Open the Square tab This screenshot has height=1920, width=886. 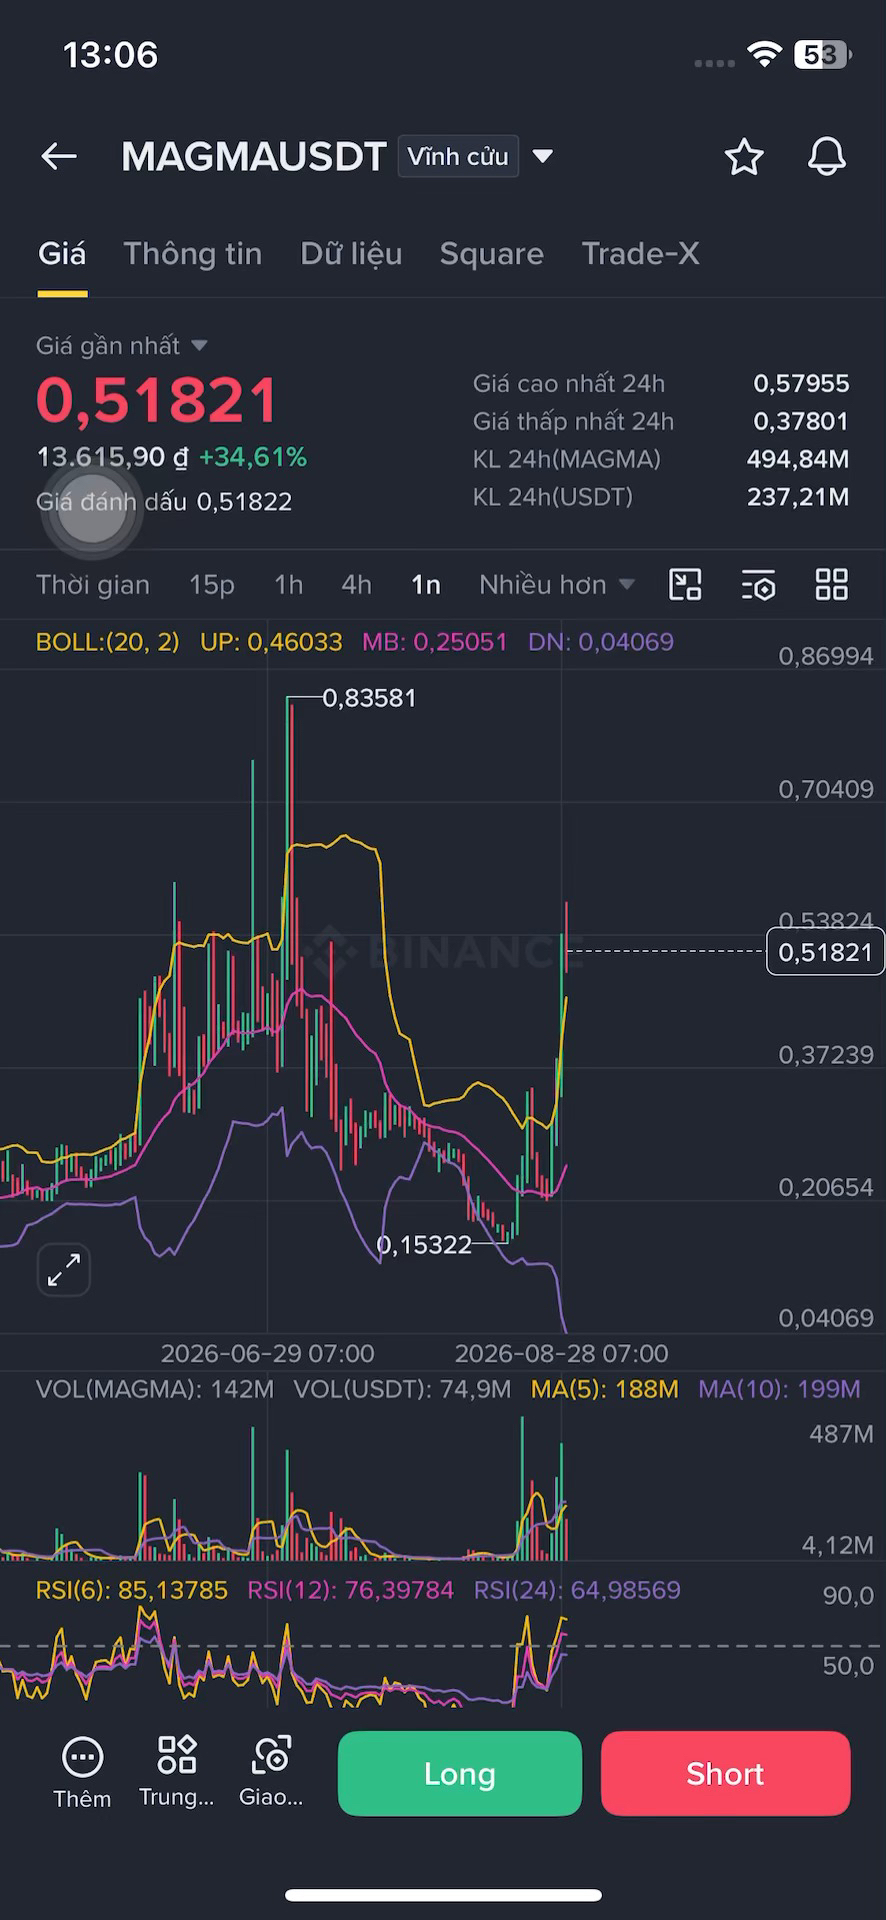[492, 254]
